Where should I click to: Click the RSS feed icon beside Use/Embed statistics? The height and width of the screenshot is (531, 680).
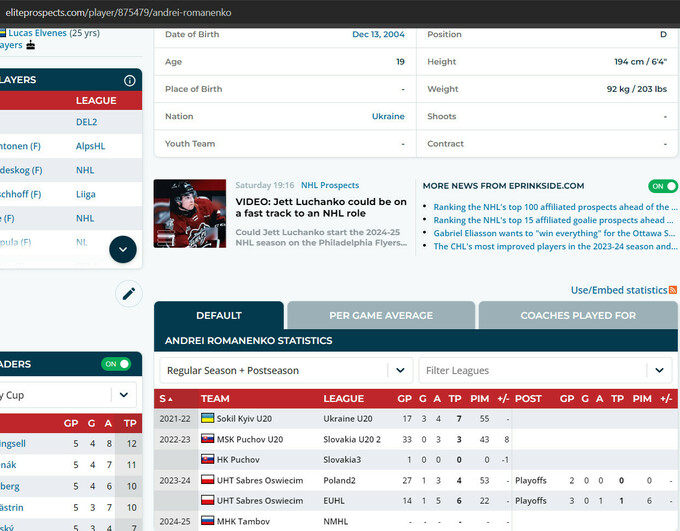[673, 290]
